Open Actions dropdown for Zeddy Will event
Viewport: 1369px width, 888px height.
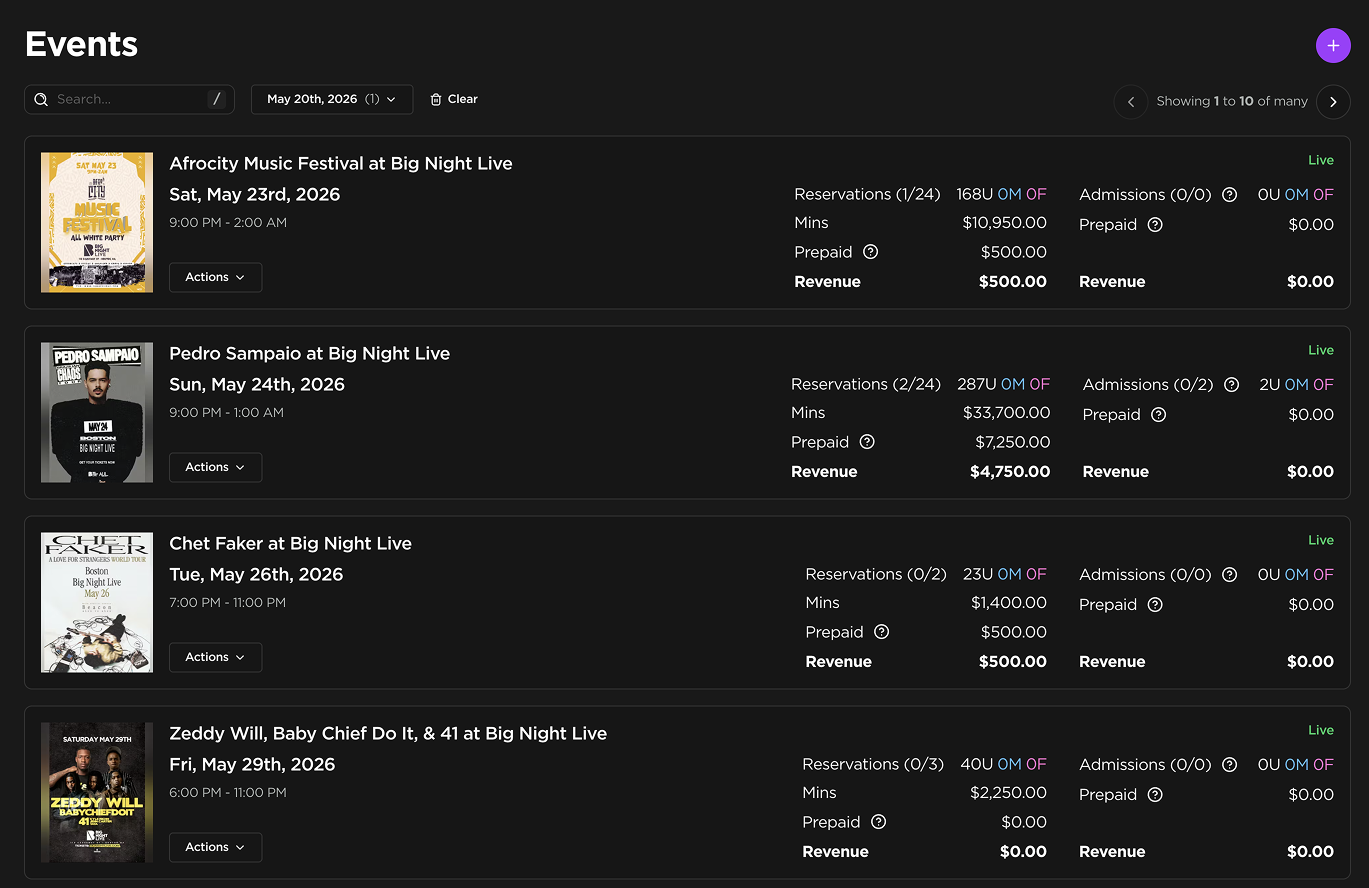[x=215, y=847]
